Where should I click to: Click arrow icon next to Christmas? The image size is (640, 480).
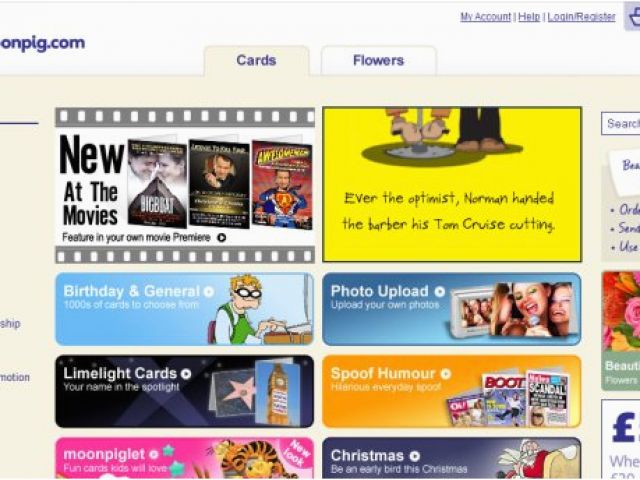coord(414,456)
